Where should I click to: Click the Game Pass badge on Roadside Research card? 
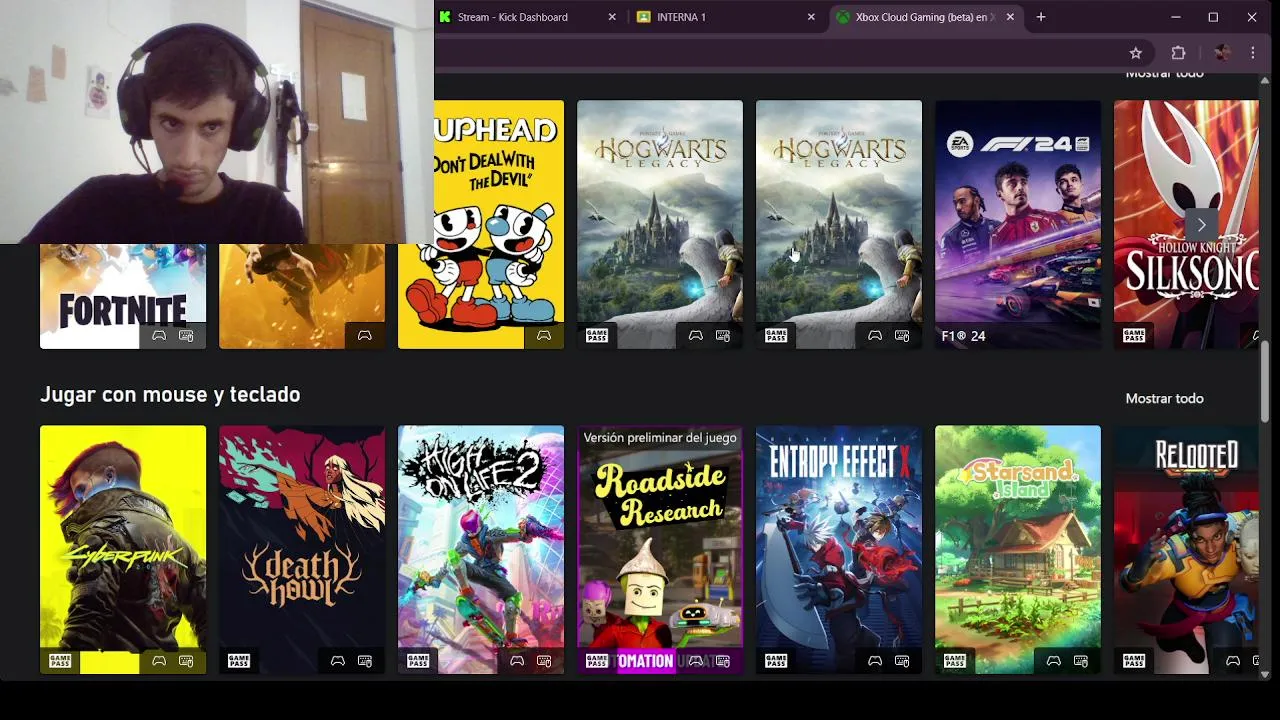[x=597, y=661]
